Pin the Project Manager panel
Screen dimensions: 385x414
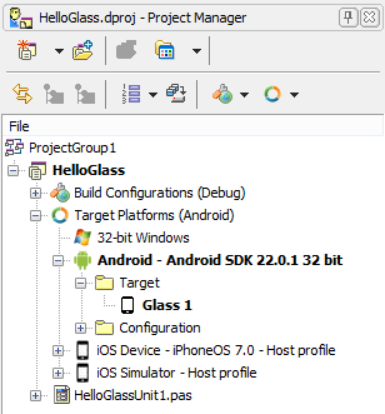click(349, 18)
